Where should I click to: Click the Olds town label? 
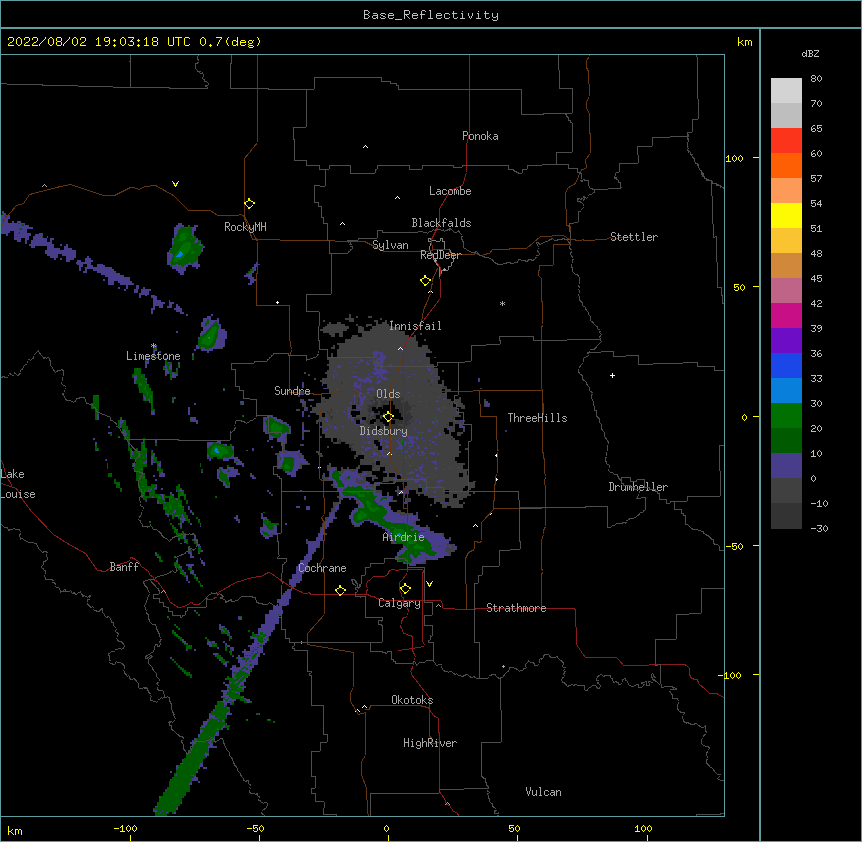[x=388, y=394]
